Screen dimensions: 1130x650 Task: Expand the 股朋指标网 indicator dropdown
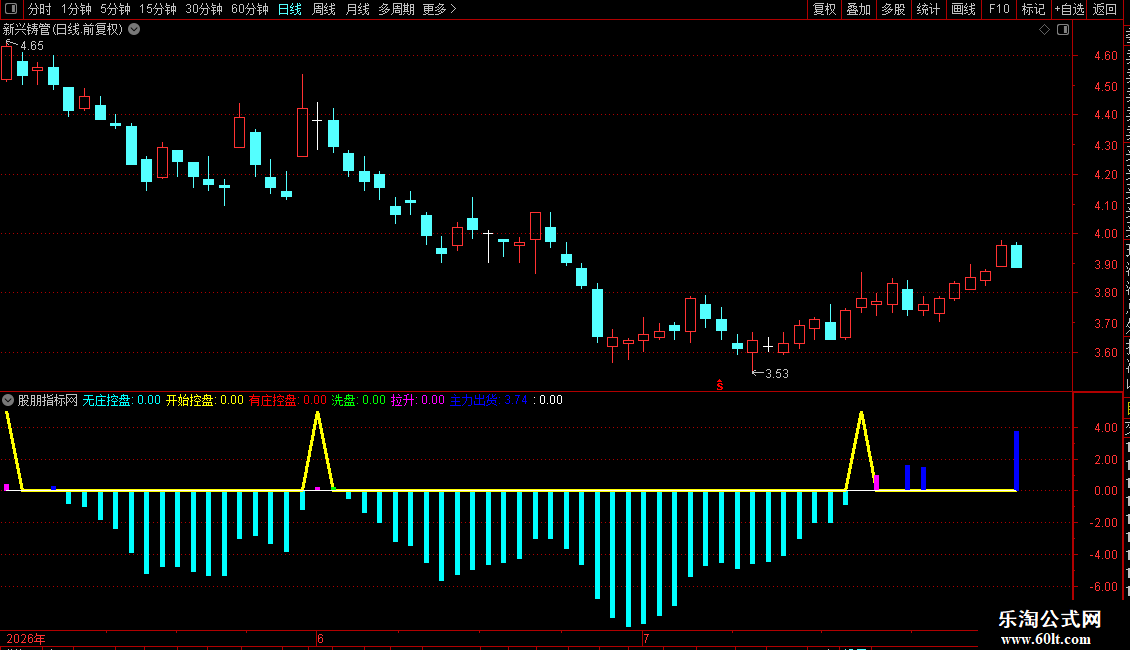tap(8, 400)
